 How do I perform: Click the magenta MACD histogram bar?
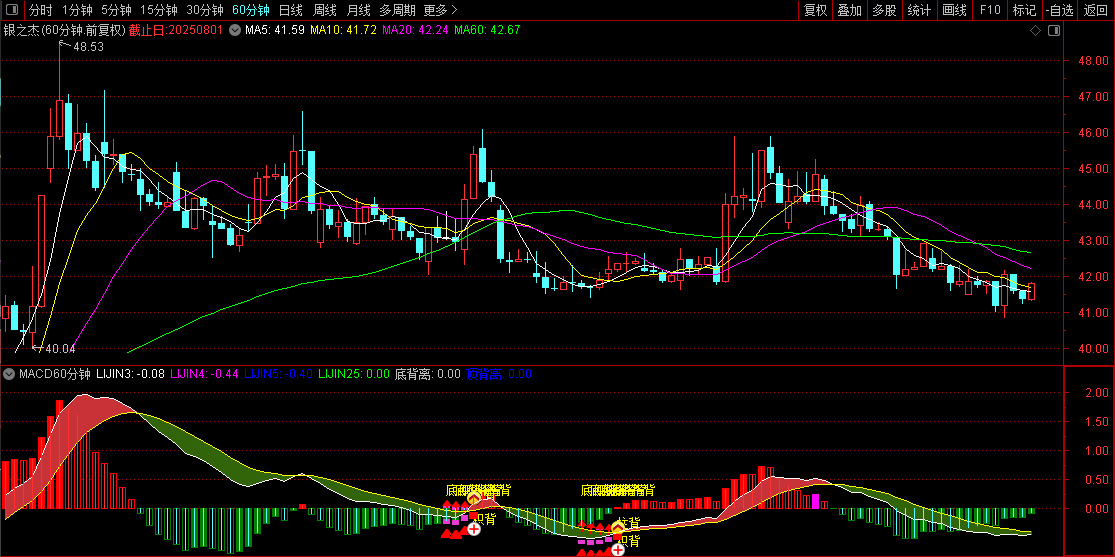[x=816, y=502]
